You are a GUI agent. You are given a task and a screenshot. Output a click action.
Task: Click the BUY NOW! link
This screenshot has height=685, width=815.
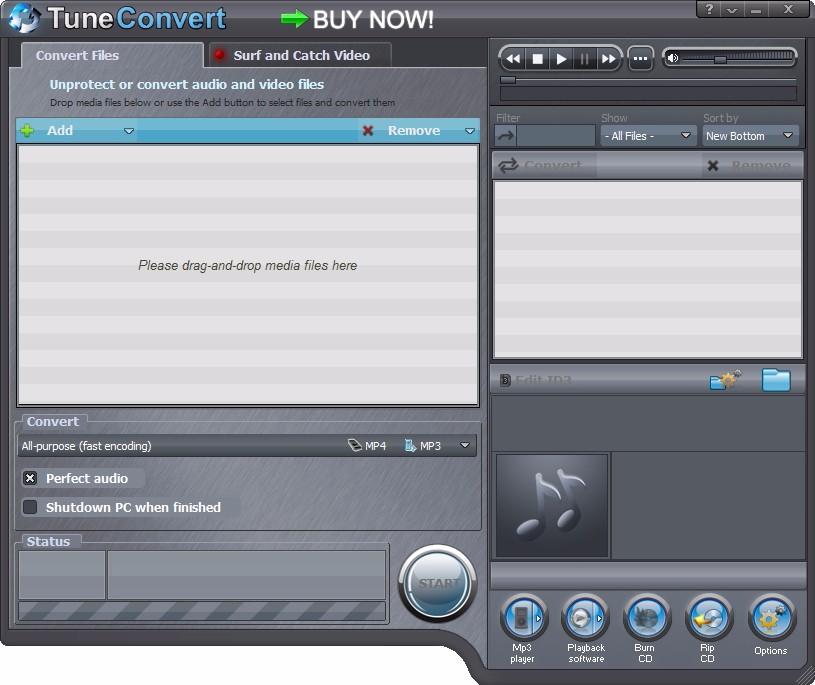(357, 20)
